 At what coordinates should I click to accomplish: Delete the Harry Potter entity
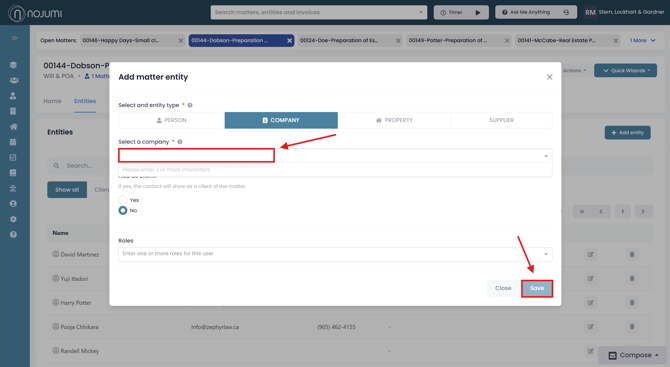[x=632, y=302]
